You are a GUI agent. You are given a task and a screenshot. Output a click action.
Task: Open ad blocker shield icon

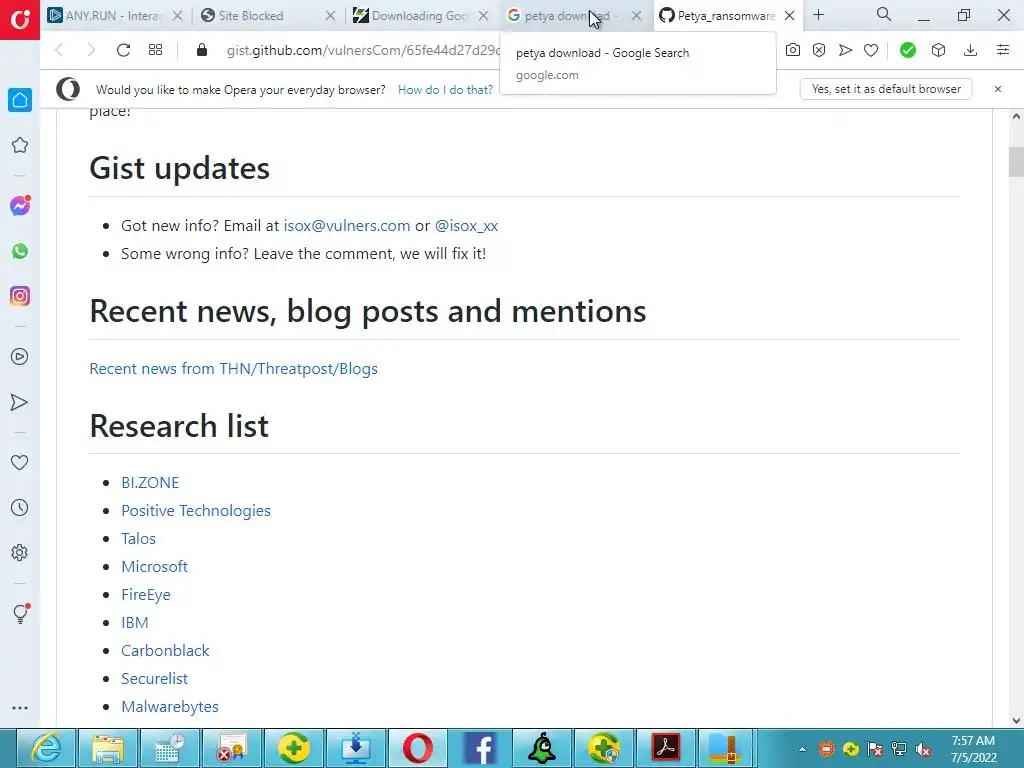pyautogui.click(x=819, y=50)
